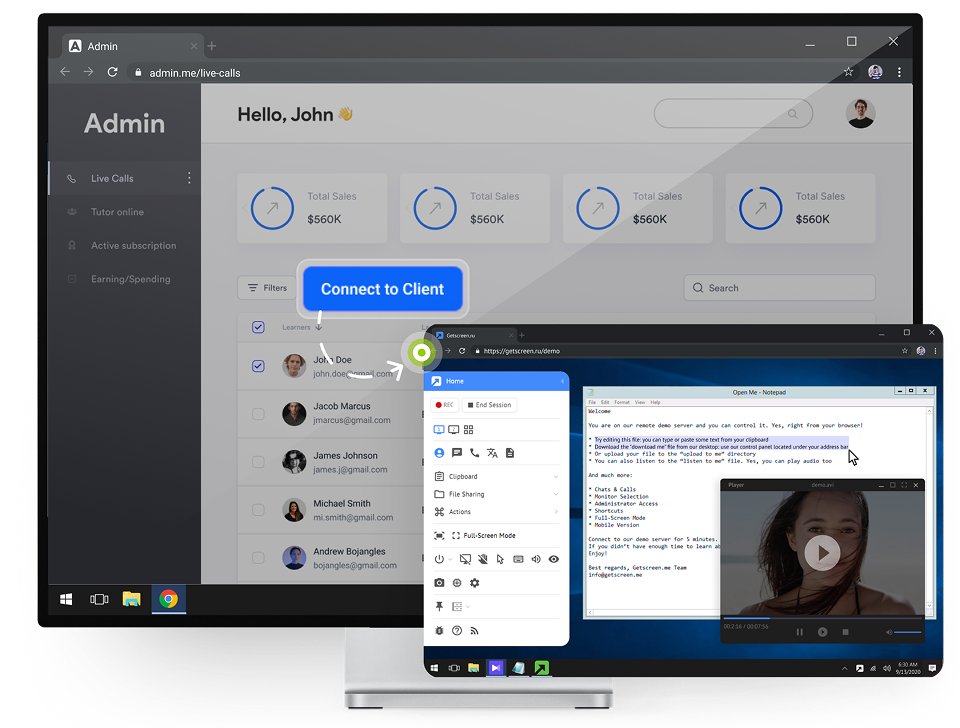Image resolution: width=960 pixels, height=728 pixels.
Task: Click the RSS feed icon
Action: tap(474, 630)
